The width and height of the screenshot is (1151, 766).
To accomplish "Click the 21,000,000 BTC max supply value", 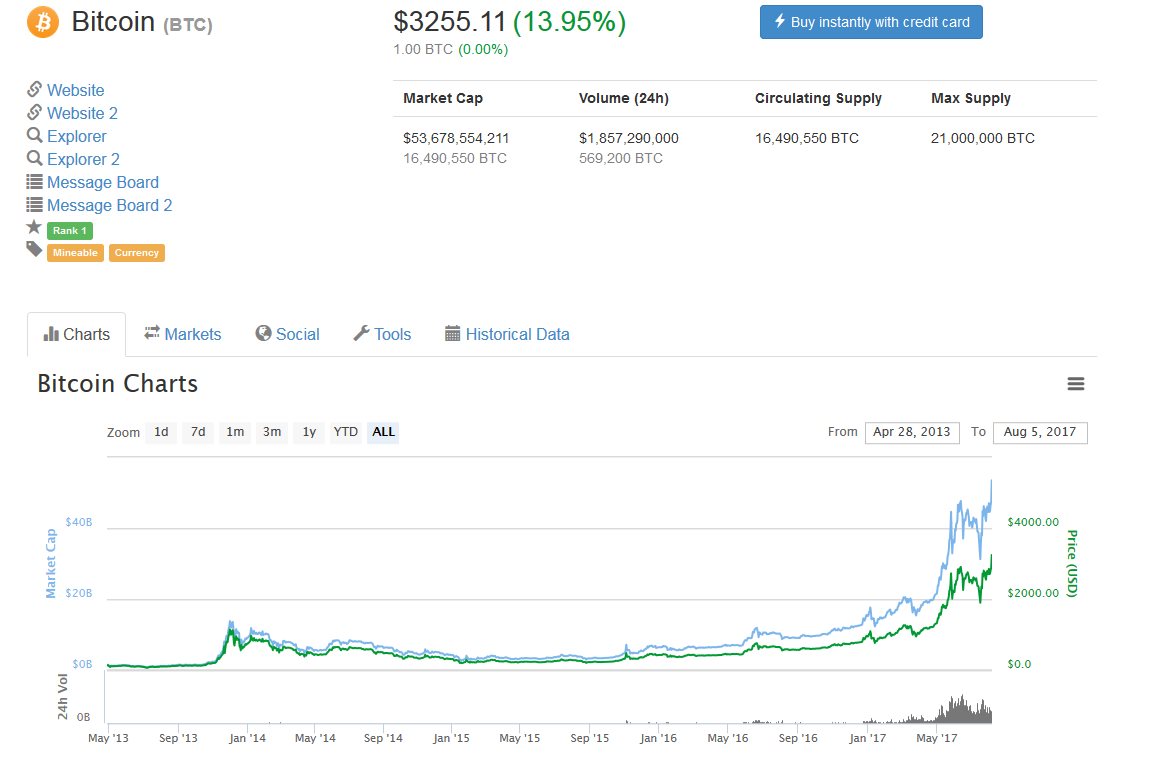I will coord(982,138).
